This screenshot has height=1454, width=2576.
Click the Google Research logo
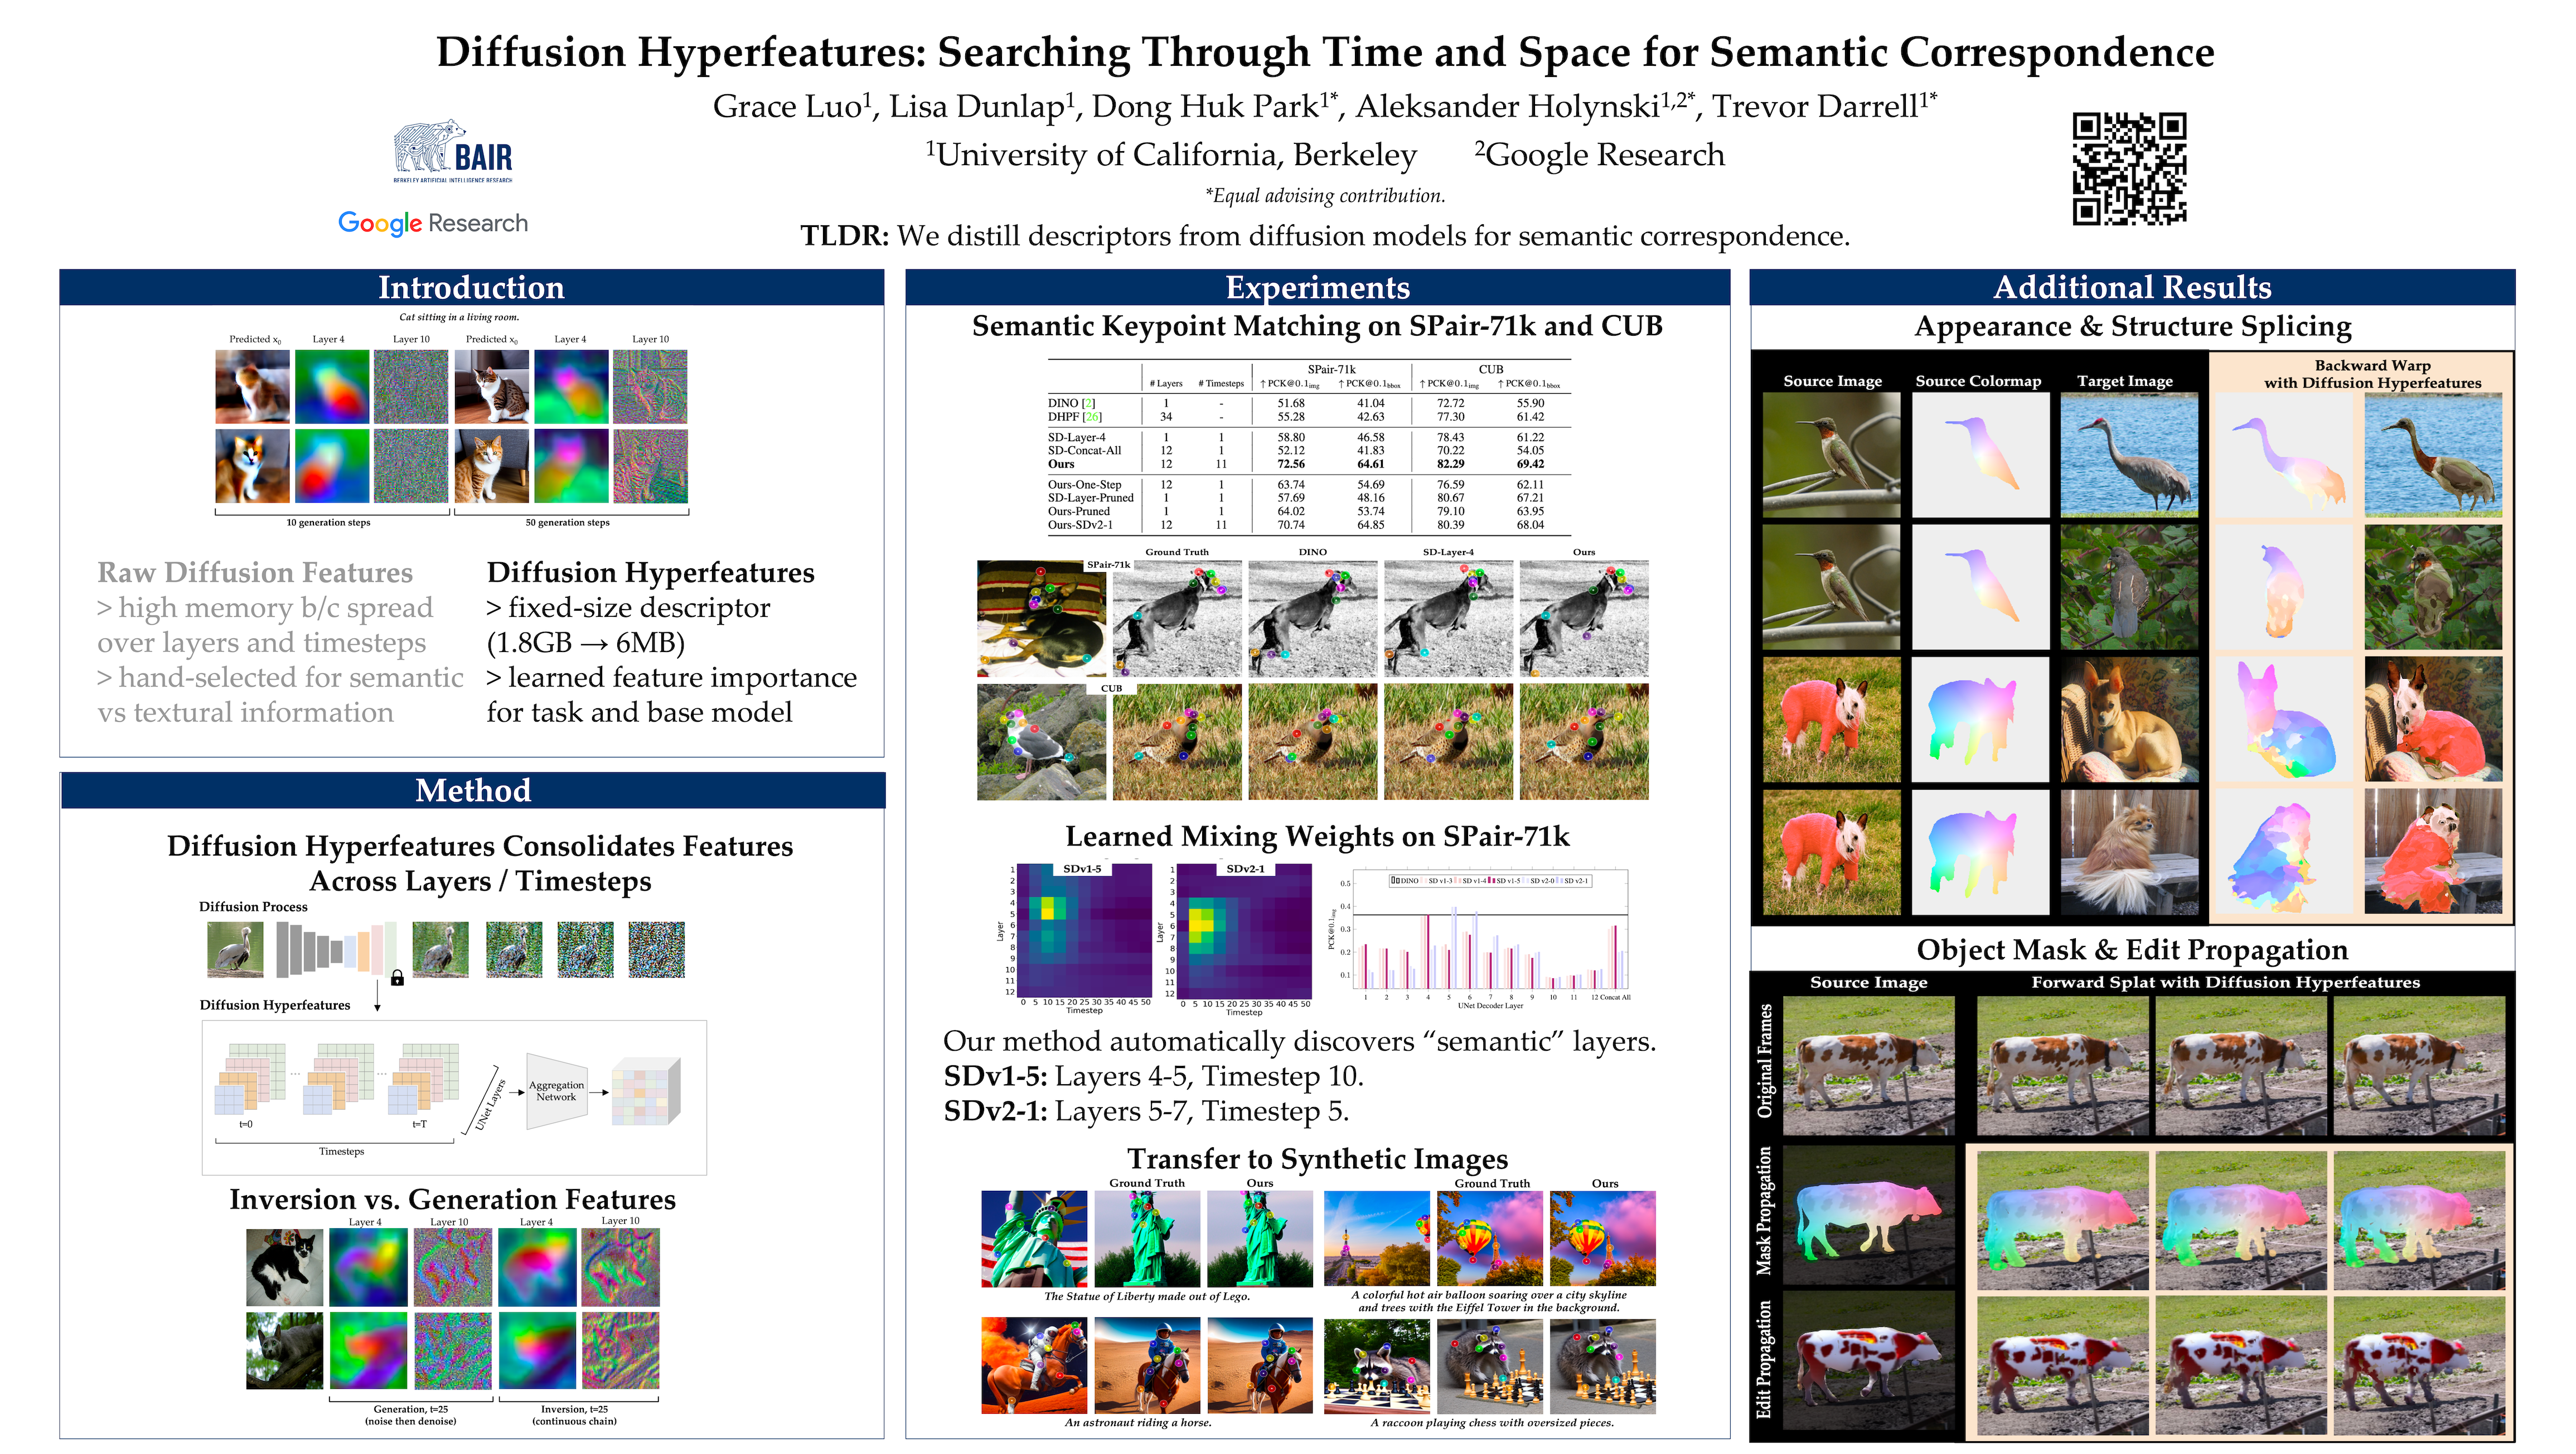point(432,223)
